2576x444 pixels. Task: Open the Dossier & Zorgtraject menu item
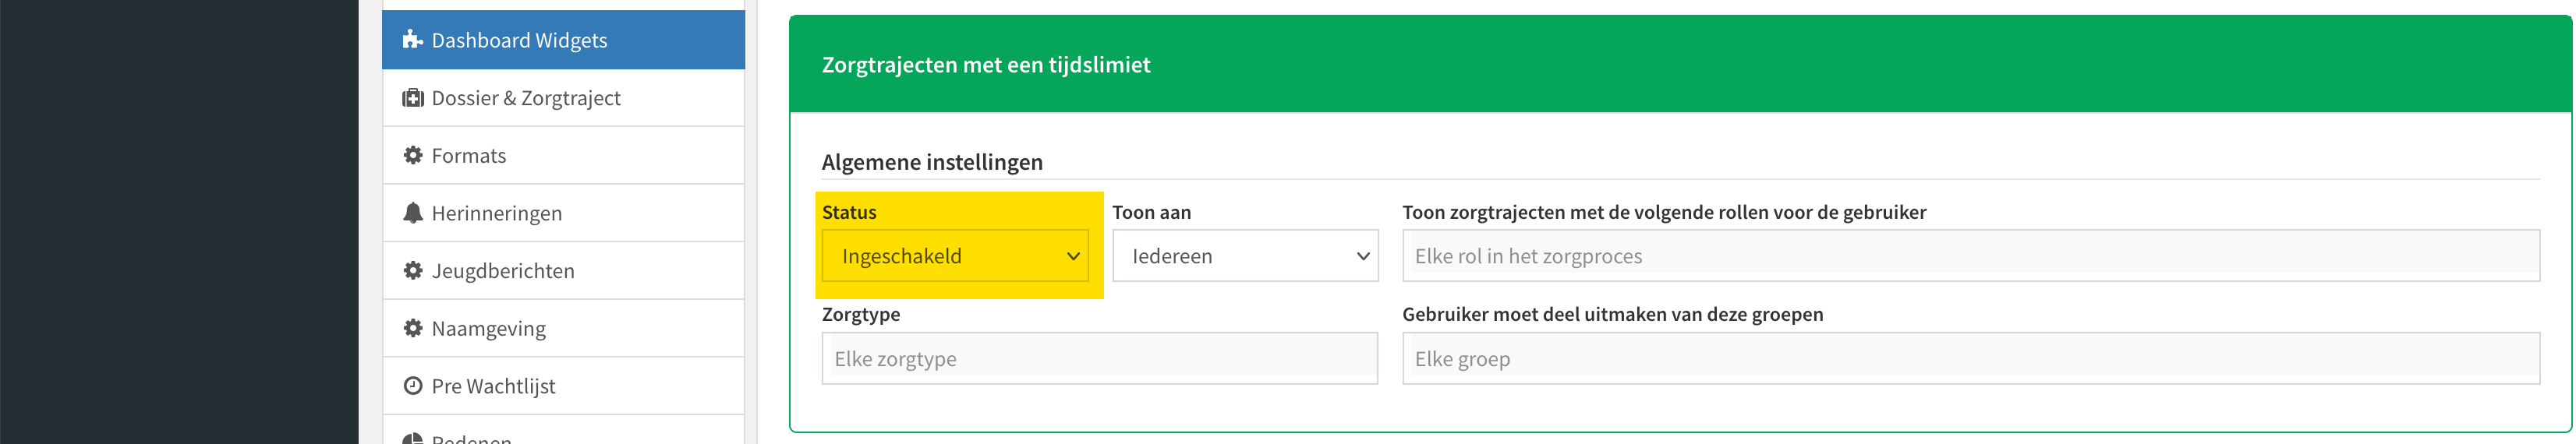(x=563, y=98)
